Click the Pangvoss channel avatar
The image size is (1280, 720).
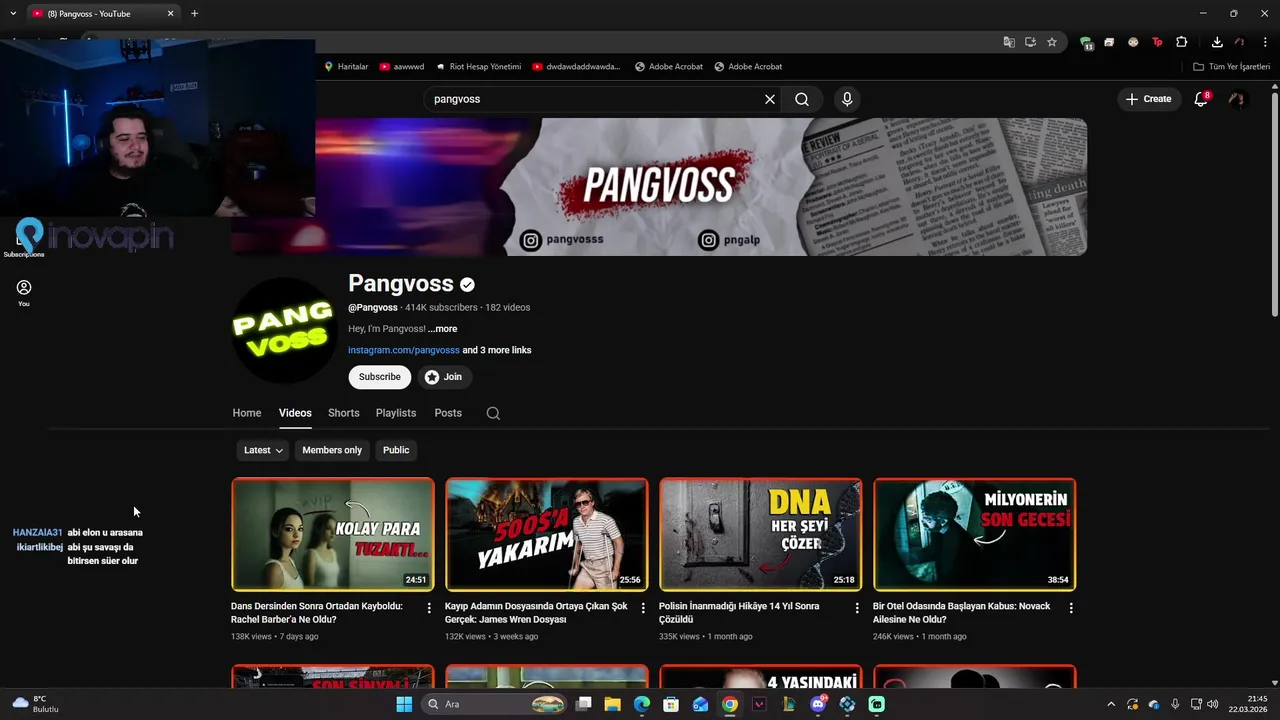pos(283,330)
